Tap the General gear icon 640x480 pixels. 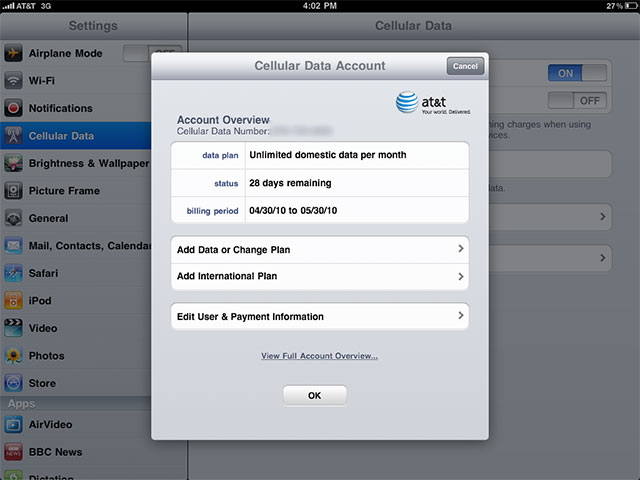14,218
